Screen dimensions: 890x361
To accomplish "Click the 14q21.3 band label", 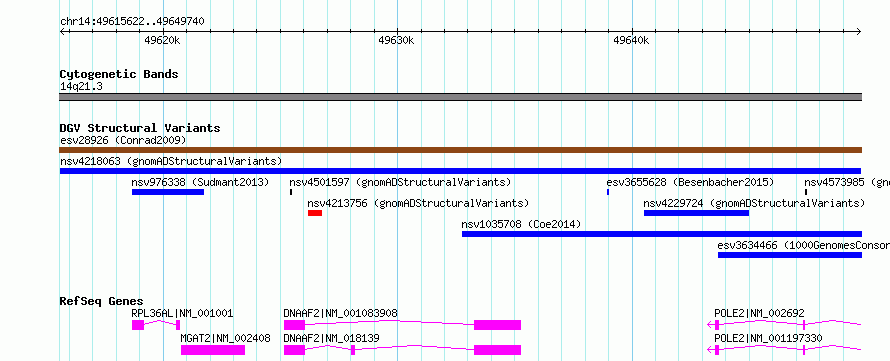I will [81, 86].
